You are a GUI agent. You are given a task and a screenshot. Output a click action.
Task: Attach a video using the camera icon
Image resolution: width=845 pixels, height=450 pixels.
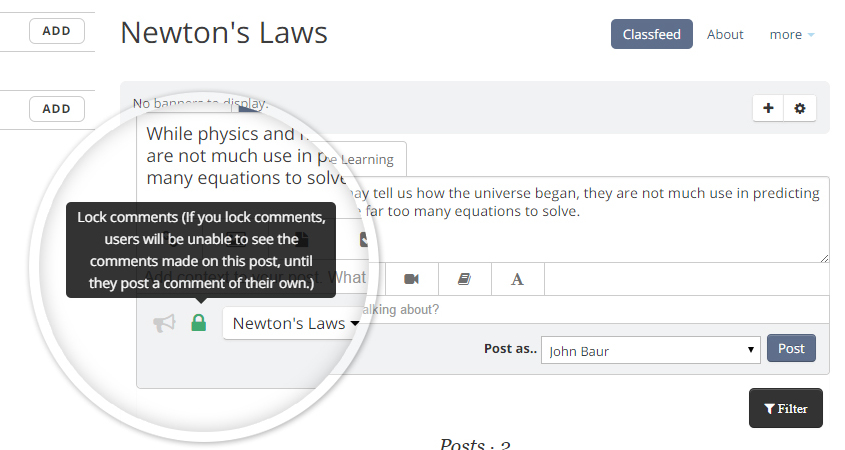[x=412, y=279]
